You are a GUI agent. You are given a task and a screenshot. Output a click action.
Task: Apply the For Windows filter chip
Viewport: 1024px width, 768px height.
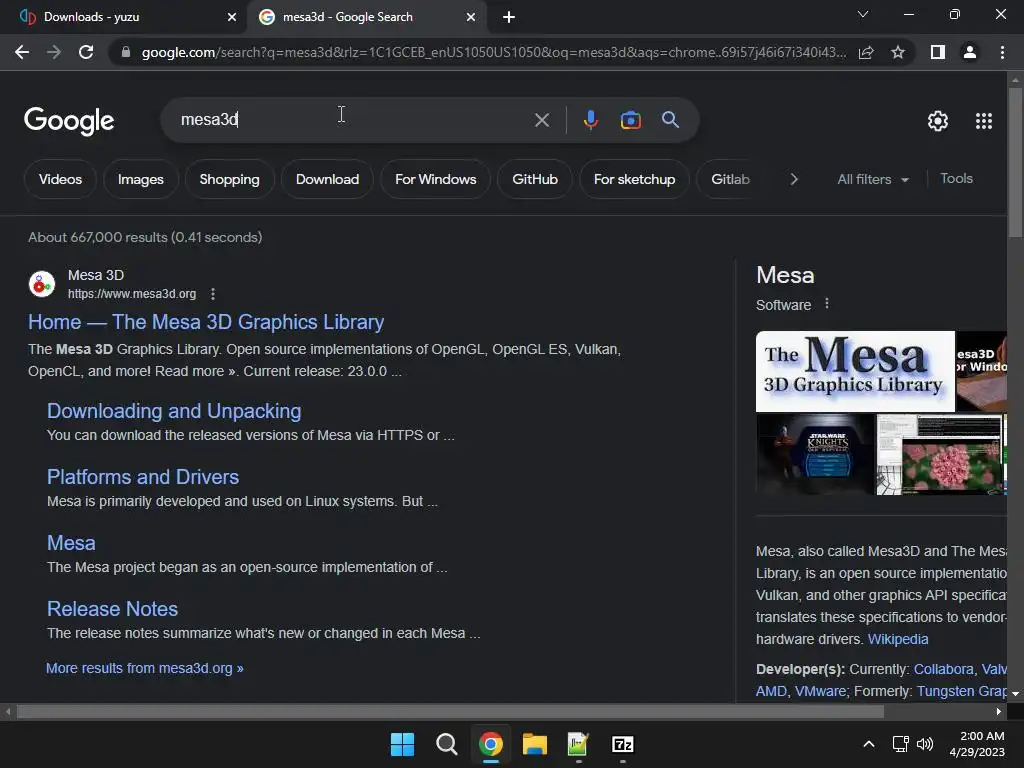436,179
